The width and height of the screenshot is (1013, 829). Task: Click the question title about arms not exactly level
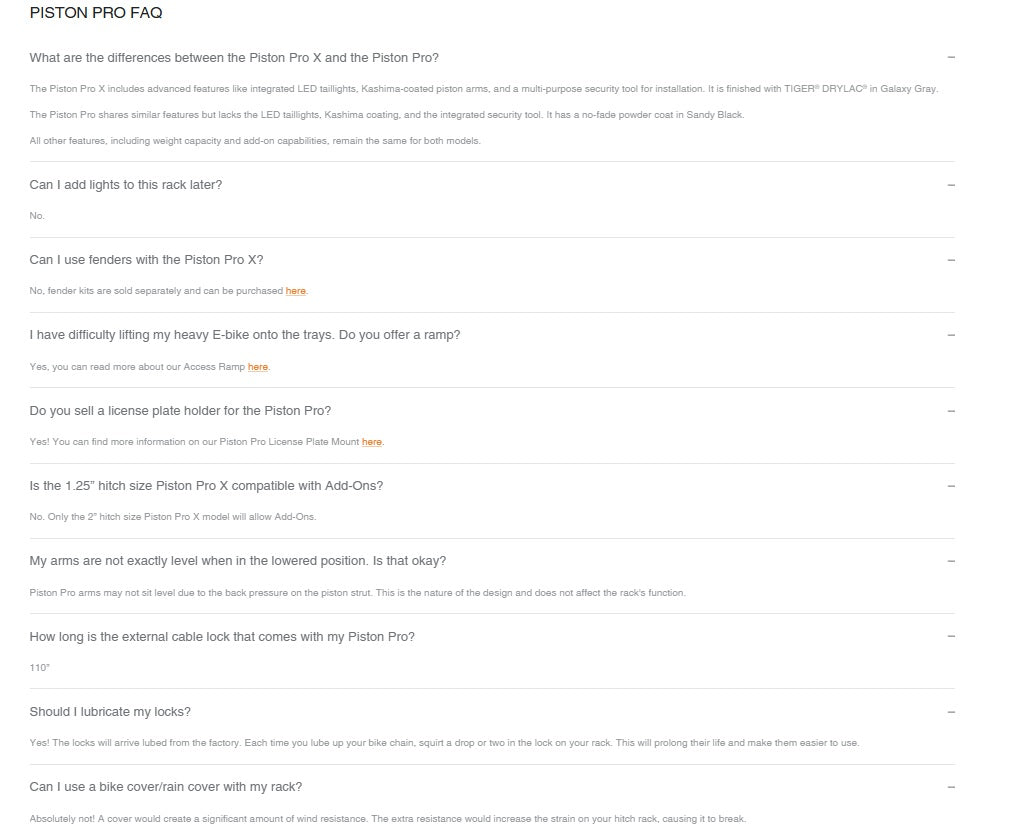(238, 561)
